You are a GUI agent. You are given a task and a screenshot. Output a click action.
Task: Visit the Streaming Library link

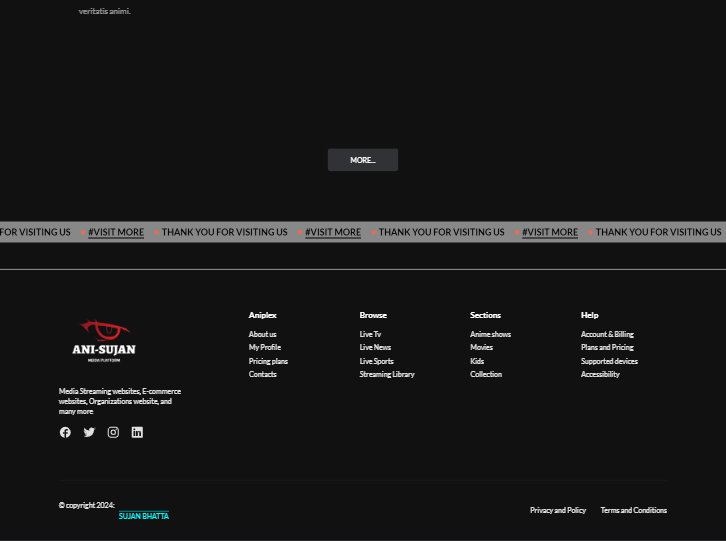click(386, 374)
